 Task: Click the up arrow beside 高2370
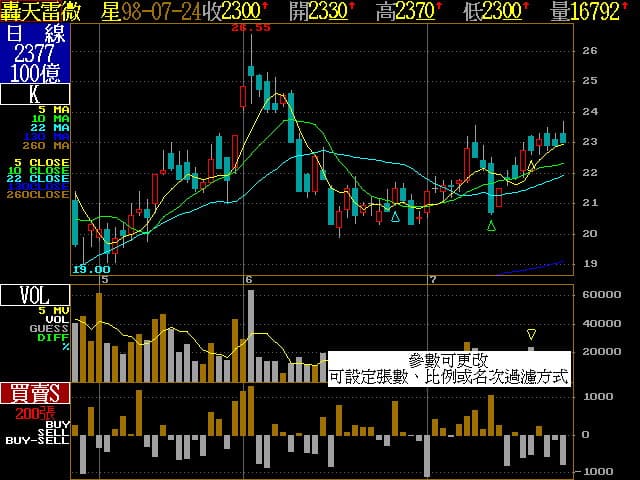[441, 9]
